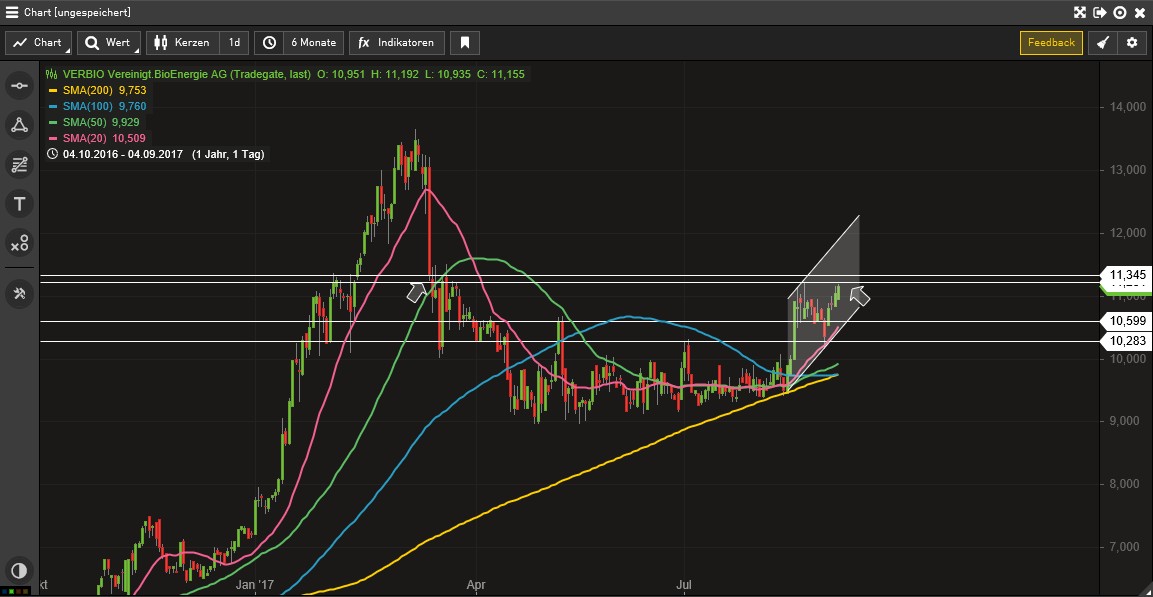This screenshot has height=597, width=1153.
Task: Click the Jan '17 time axis label
Action: (x=255, y=586)
